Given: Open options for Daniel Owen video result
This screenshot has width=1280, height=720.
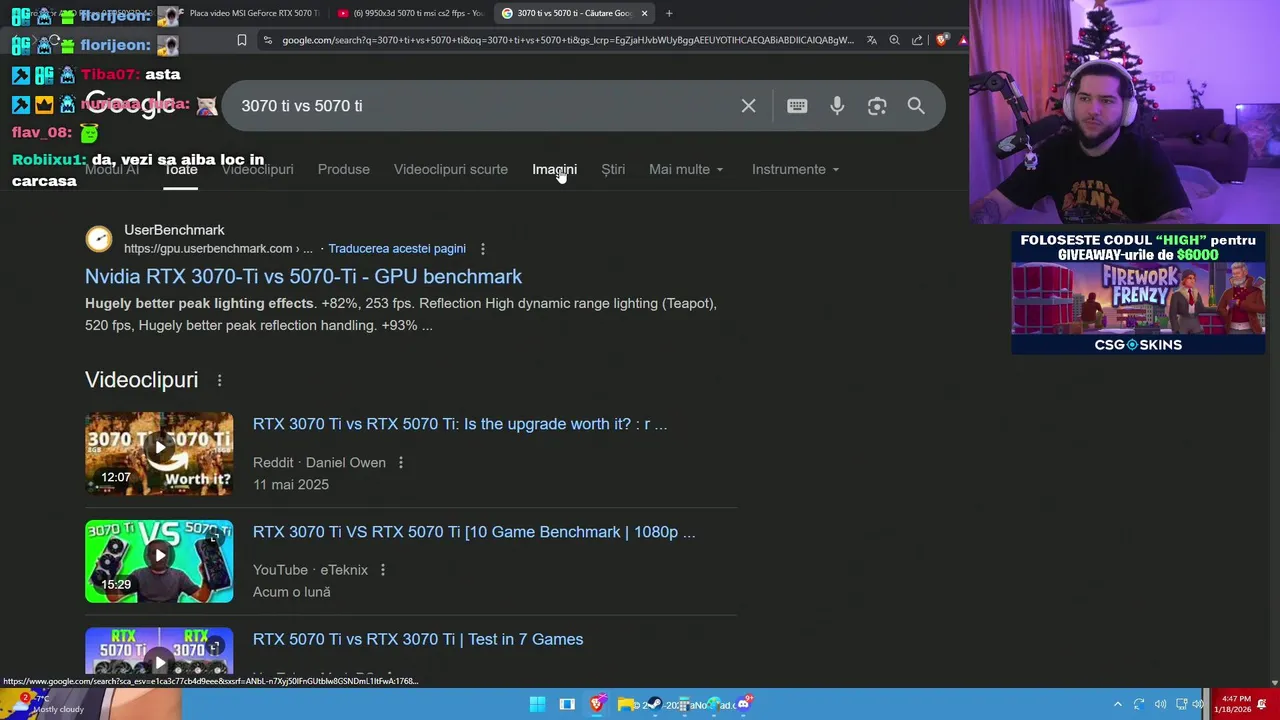Looking at the screenshot, I should [x=400, y=462].
